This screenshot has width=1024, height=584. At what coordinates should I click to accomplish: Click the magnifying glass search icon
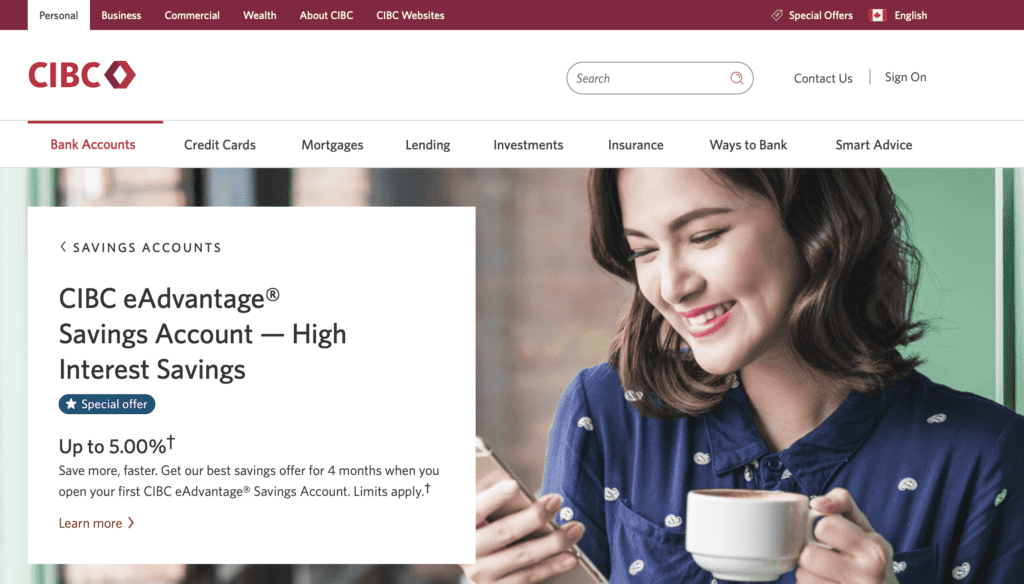click(737, 78)
